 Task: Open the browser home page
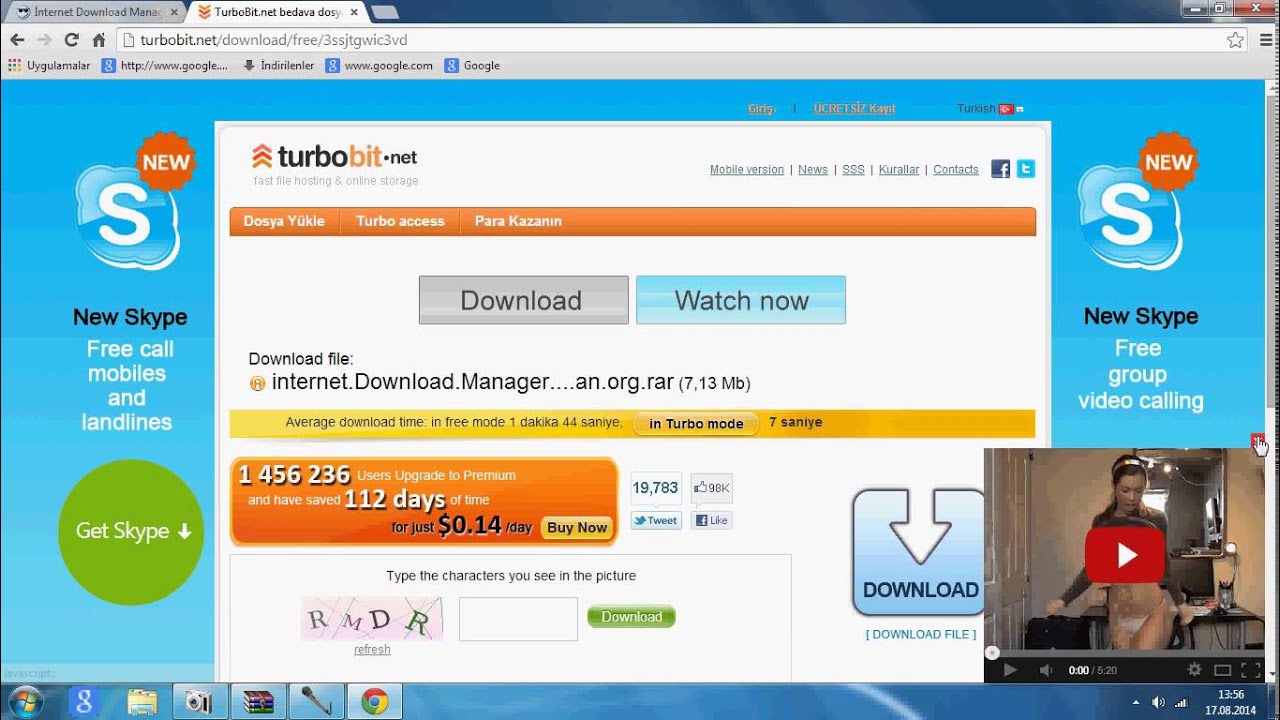[98, 40]
